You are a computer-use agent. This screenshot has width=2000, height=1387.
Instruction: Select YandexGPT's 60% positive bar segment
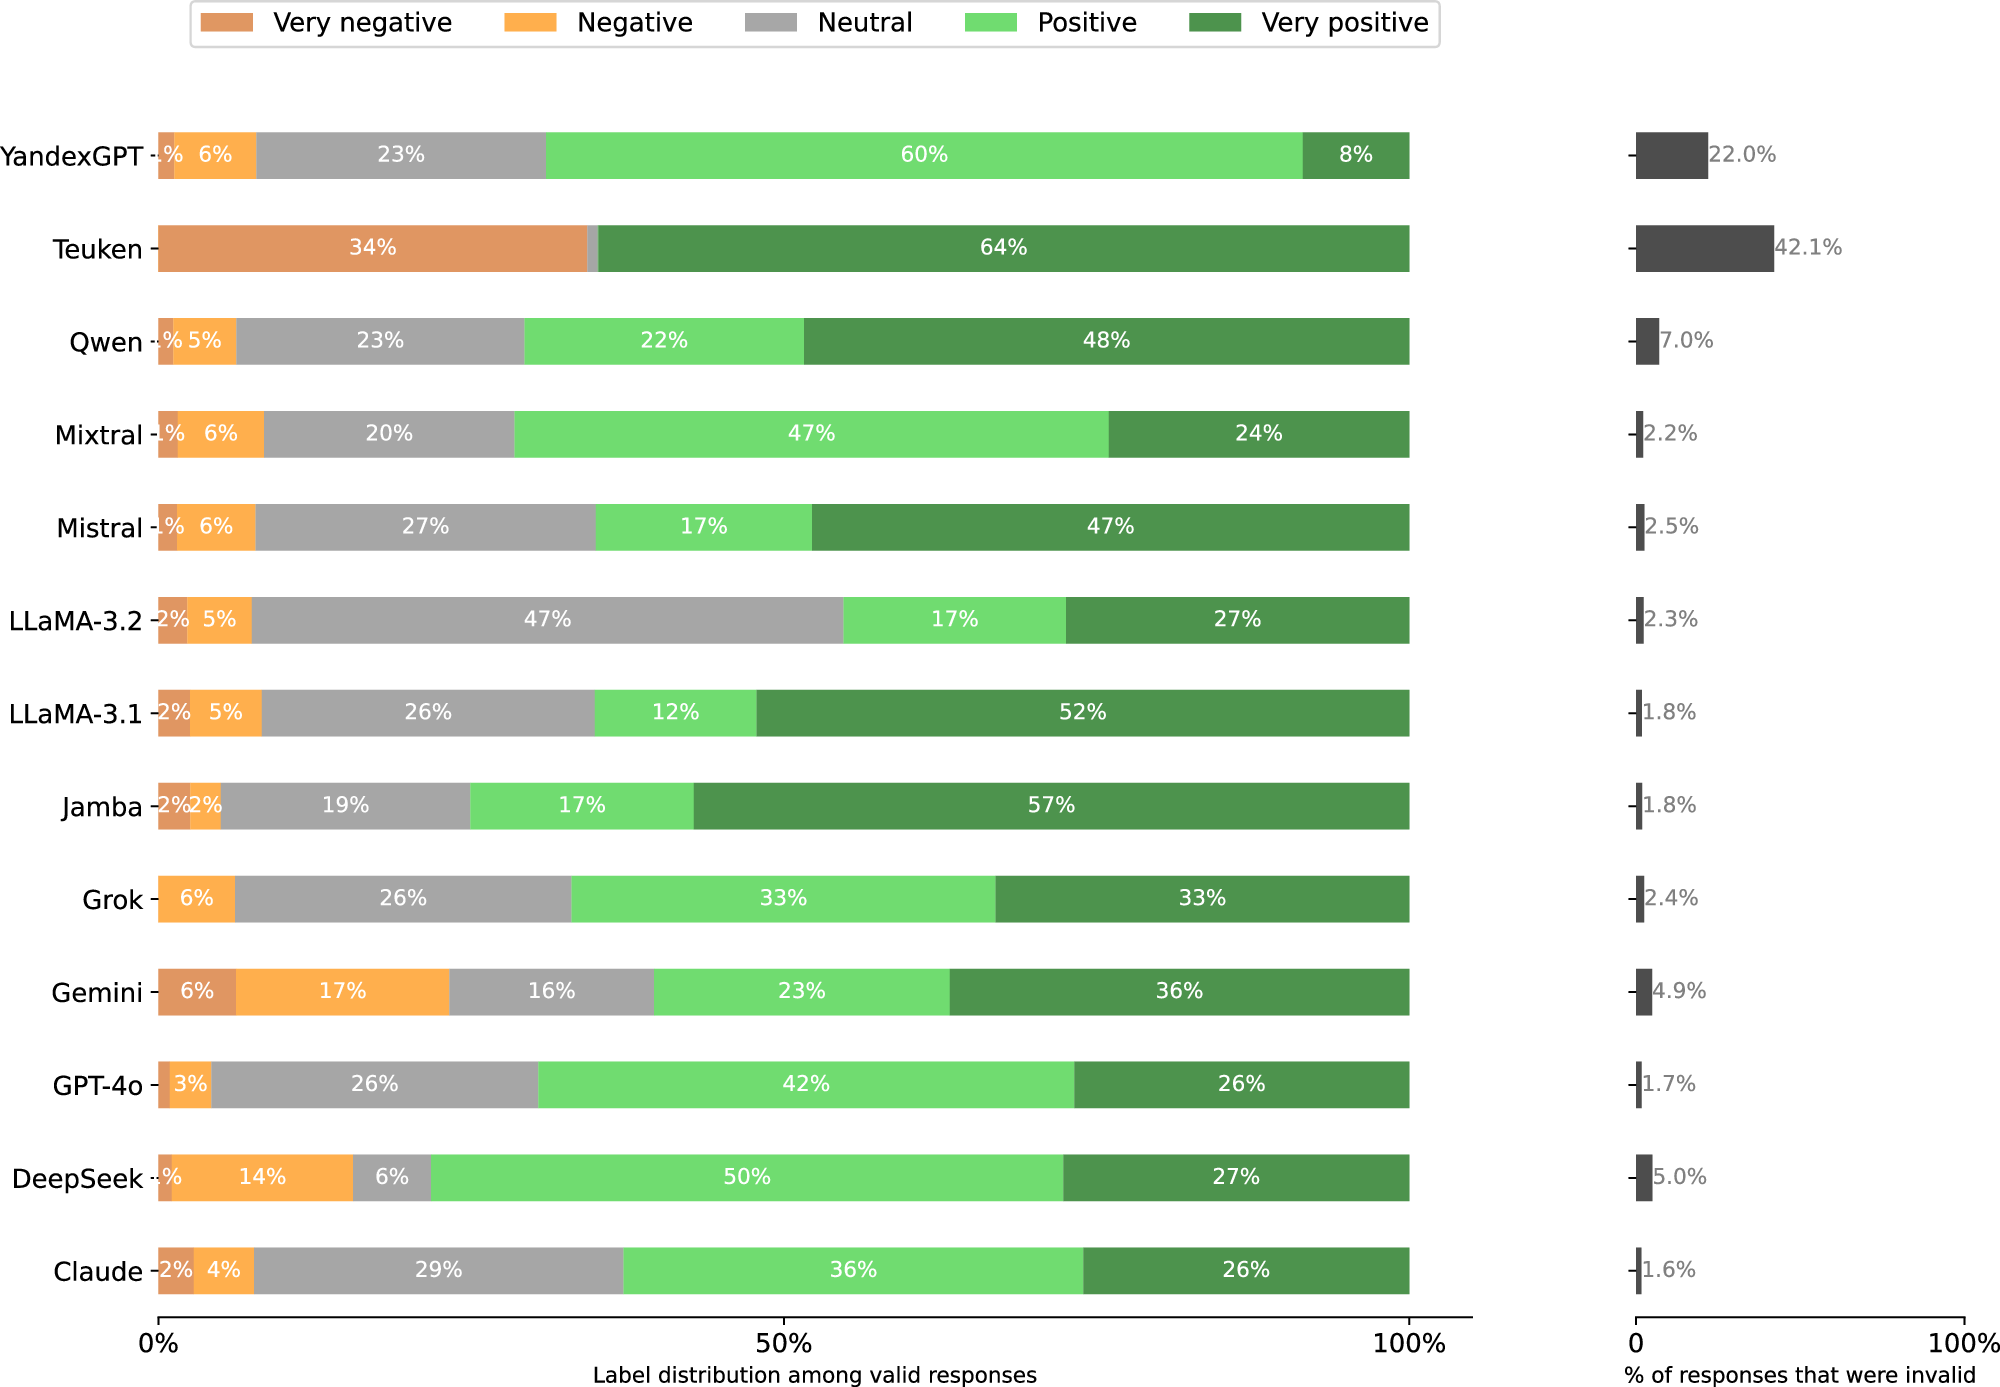(x=924, y=155)
